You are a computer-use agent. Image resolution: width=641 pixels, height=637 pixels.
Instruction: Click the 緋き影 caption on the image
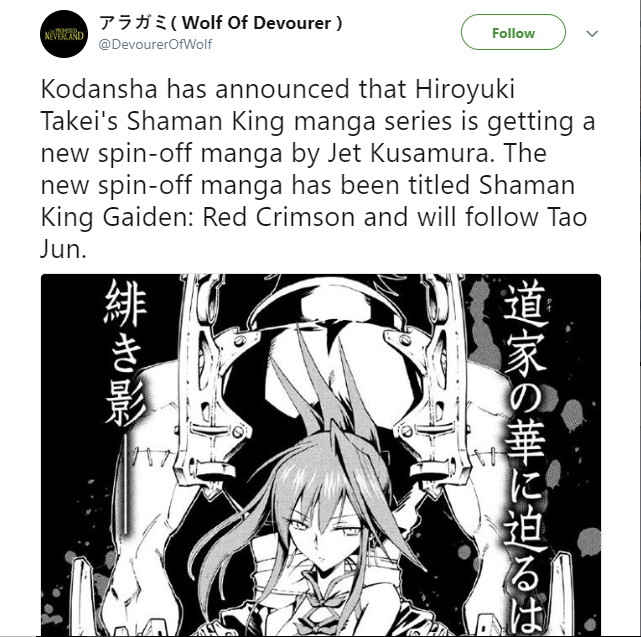point(125,354)
